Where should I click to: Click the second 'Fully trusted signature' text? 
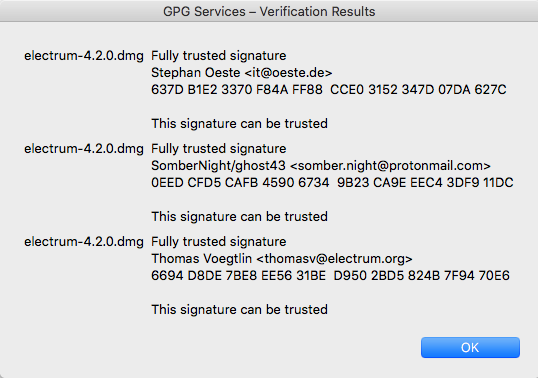(x=219, y=149)
